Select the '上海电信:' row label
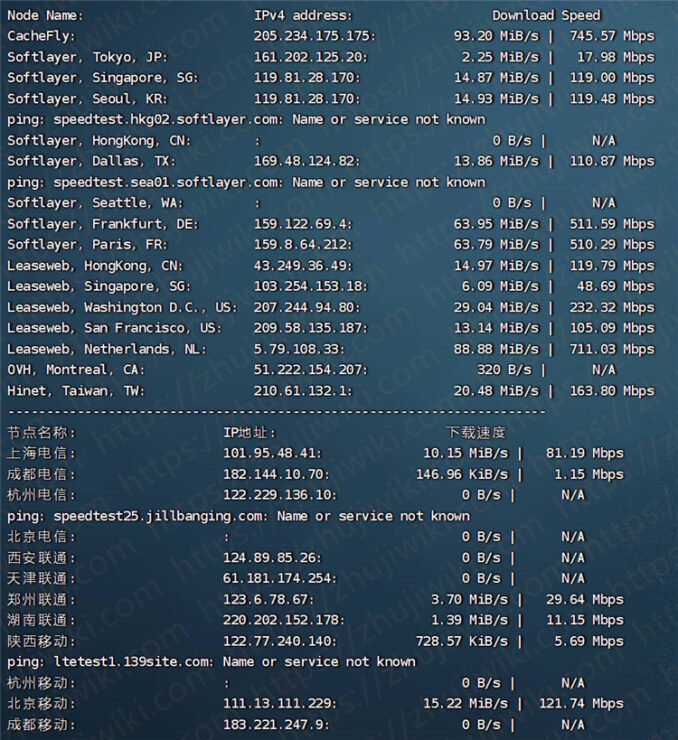Viewport: 678px width, 740px height. [42, 454]
